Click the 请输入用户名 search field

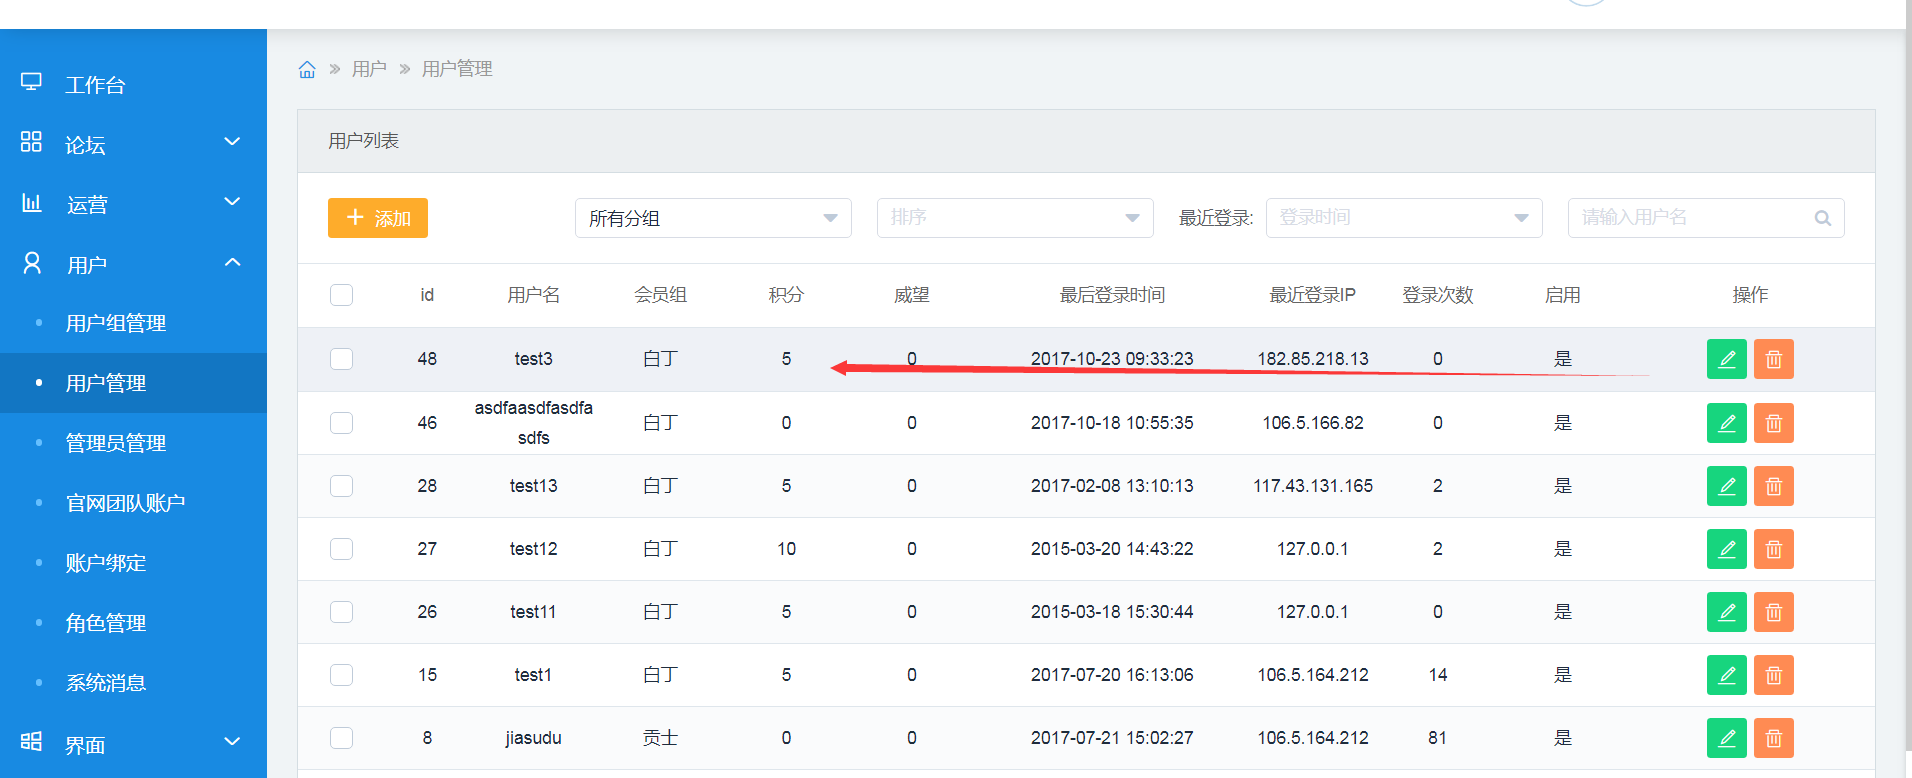1690,218
